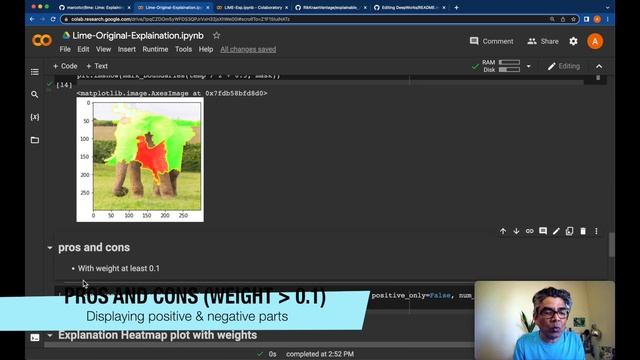Click the RAM usage bar
The image size is (640, 360).
(x=509, y=62)
